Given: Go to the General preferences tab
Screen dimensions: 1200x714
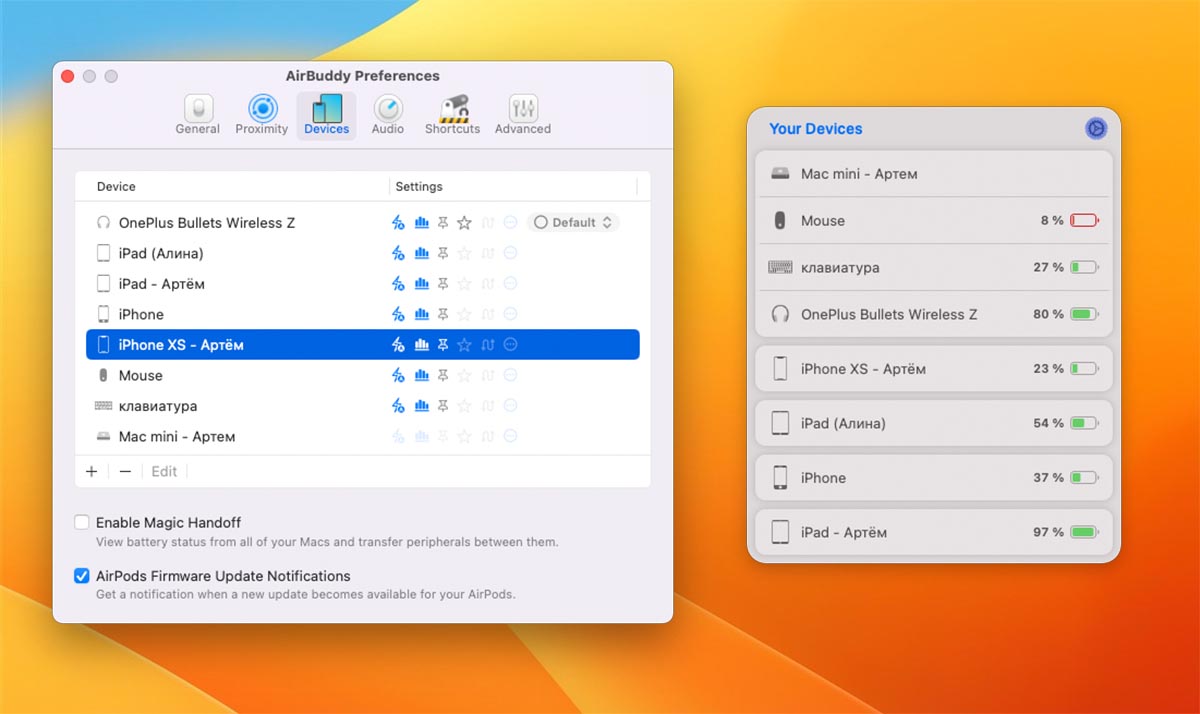Looking at the screenshot, I should click(198, 115).
